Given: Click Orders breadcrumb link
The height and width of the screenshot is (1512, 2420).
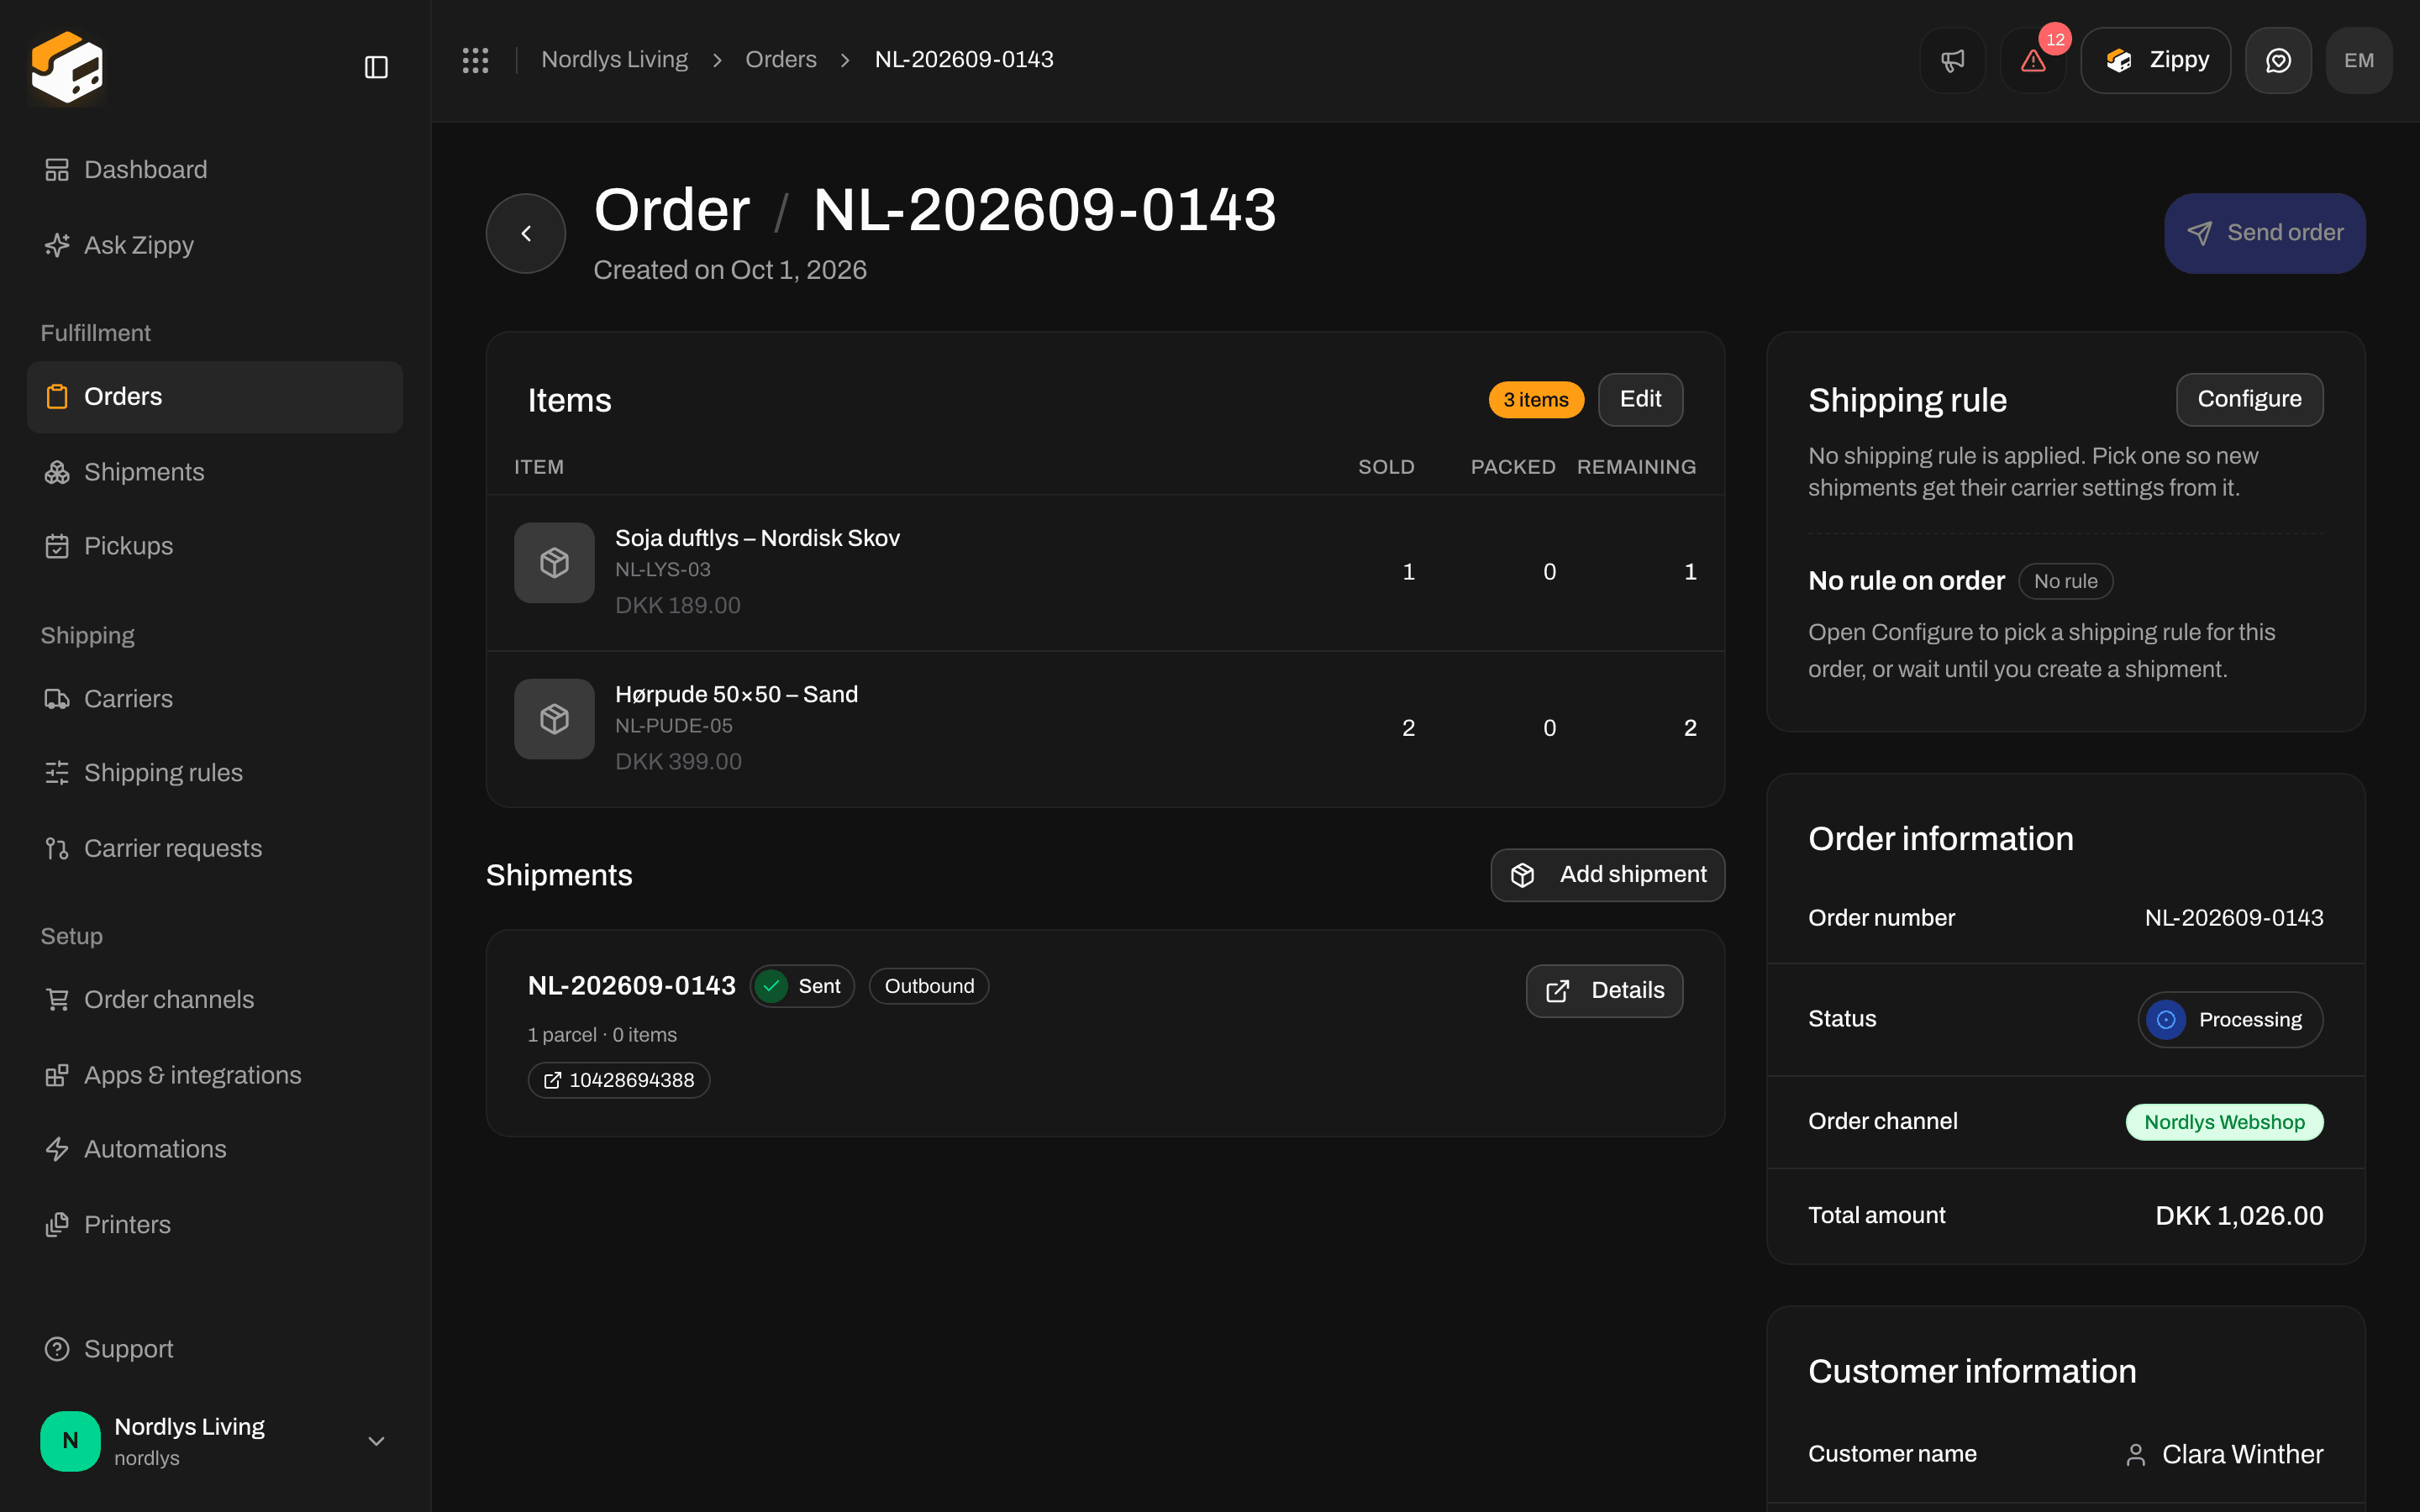Looking at the screenshot, I should click(x=780, y=60).
